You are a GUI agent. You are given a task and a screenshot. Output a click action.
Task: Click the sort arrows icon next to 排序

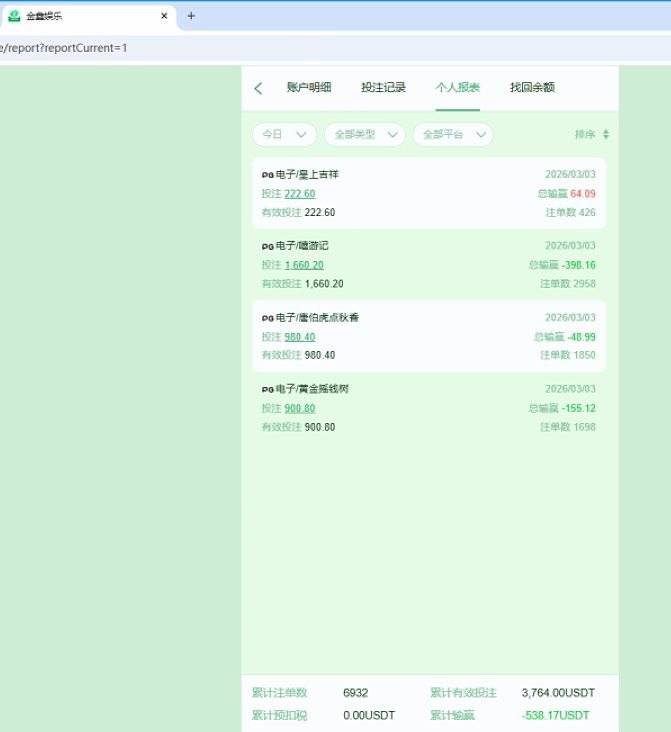point(606,134)
